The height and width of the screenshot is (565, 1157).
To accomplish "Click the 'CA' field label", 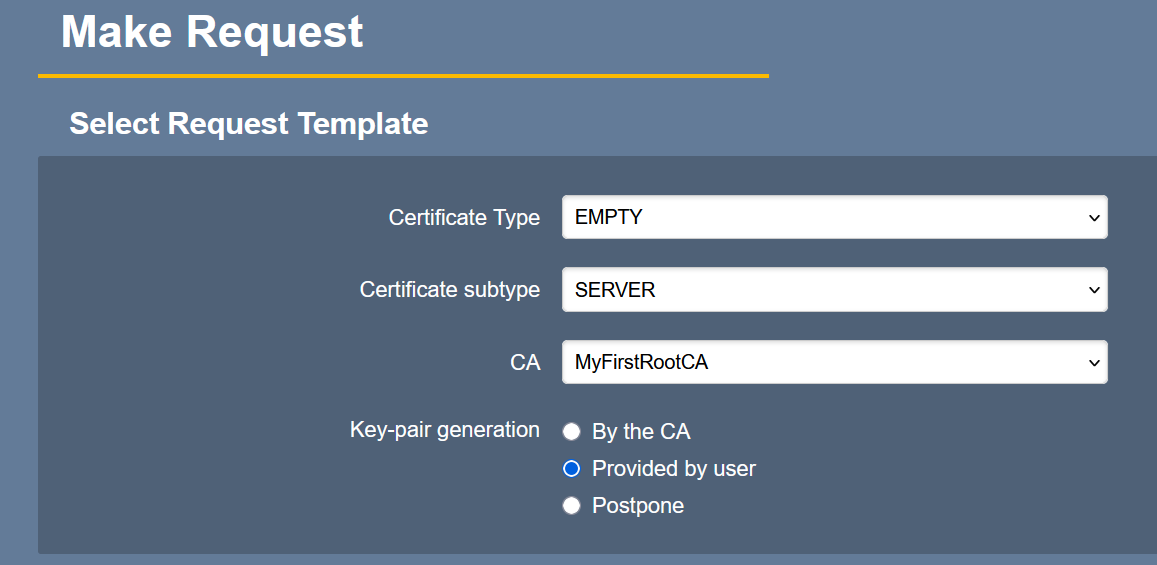I will [525, 362].
